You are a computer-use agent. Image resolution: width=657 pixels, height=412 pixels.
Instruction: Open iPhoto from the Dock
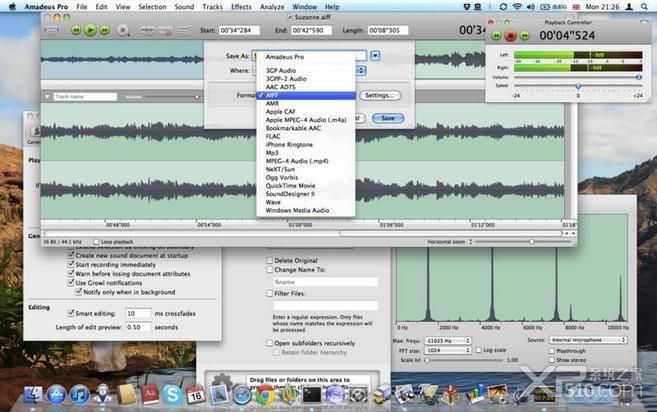coord(497,394)
